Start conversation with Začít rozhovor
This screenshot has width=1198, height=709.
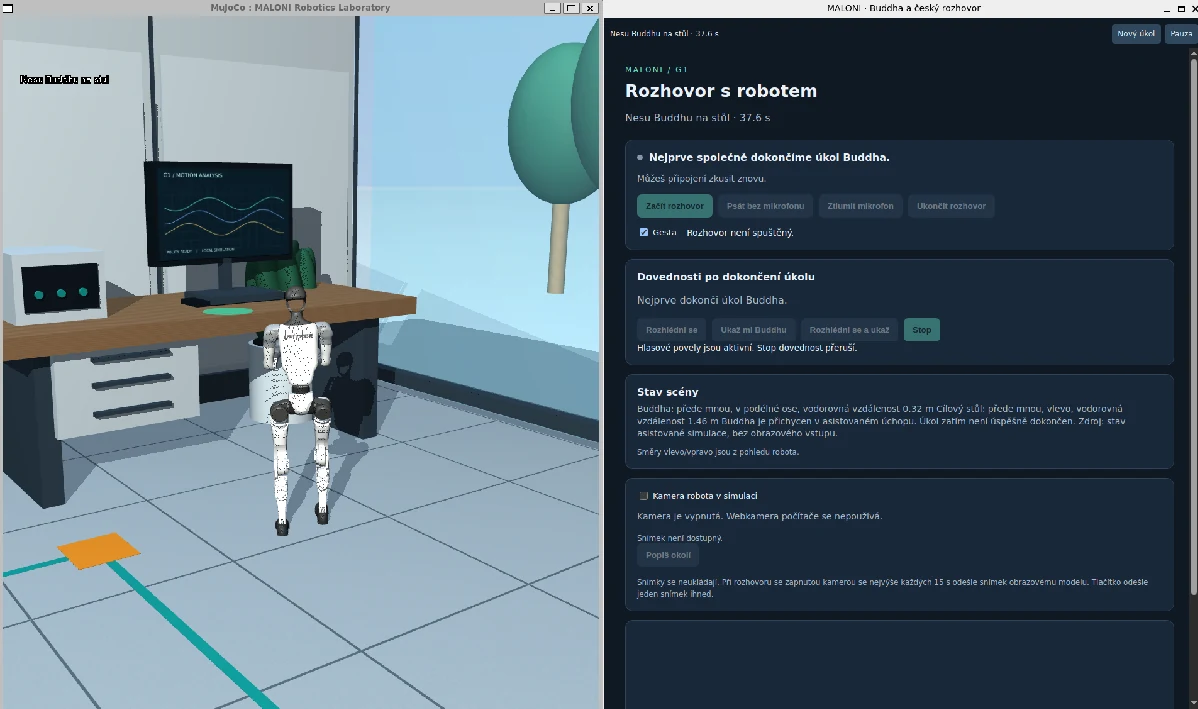(x=675, y=206)
